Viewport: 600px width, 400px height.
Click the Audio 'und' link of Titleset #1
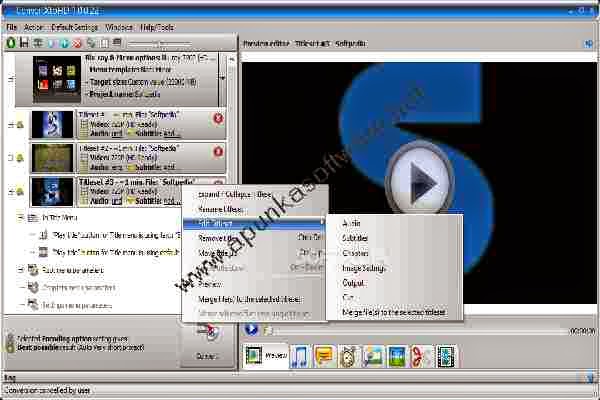tap(117, 134)
